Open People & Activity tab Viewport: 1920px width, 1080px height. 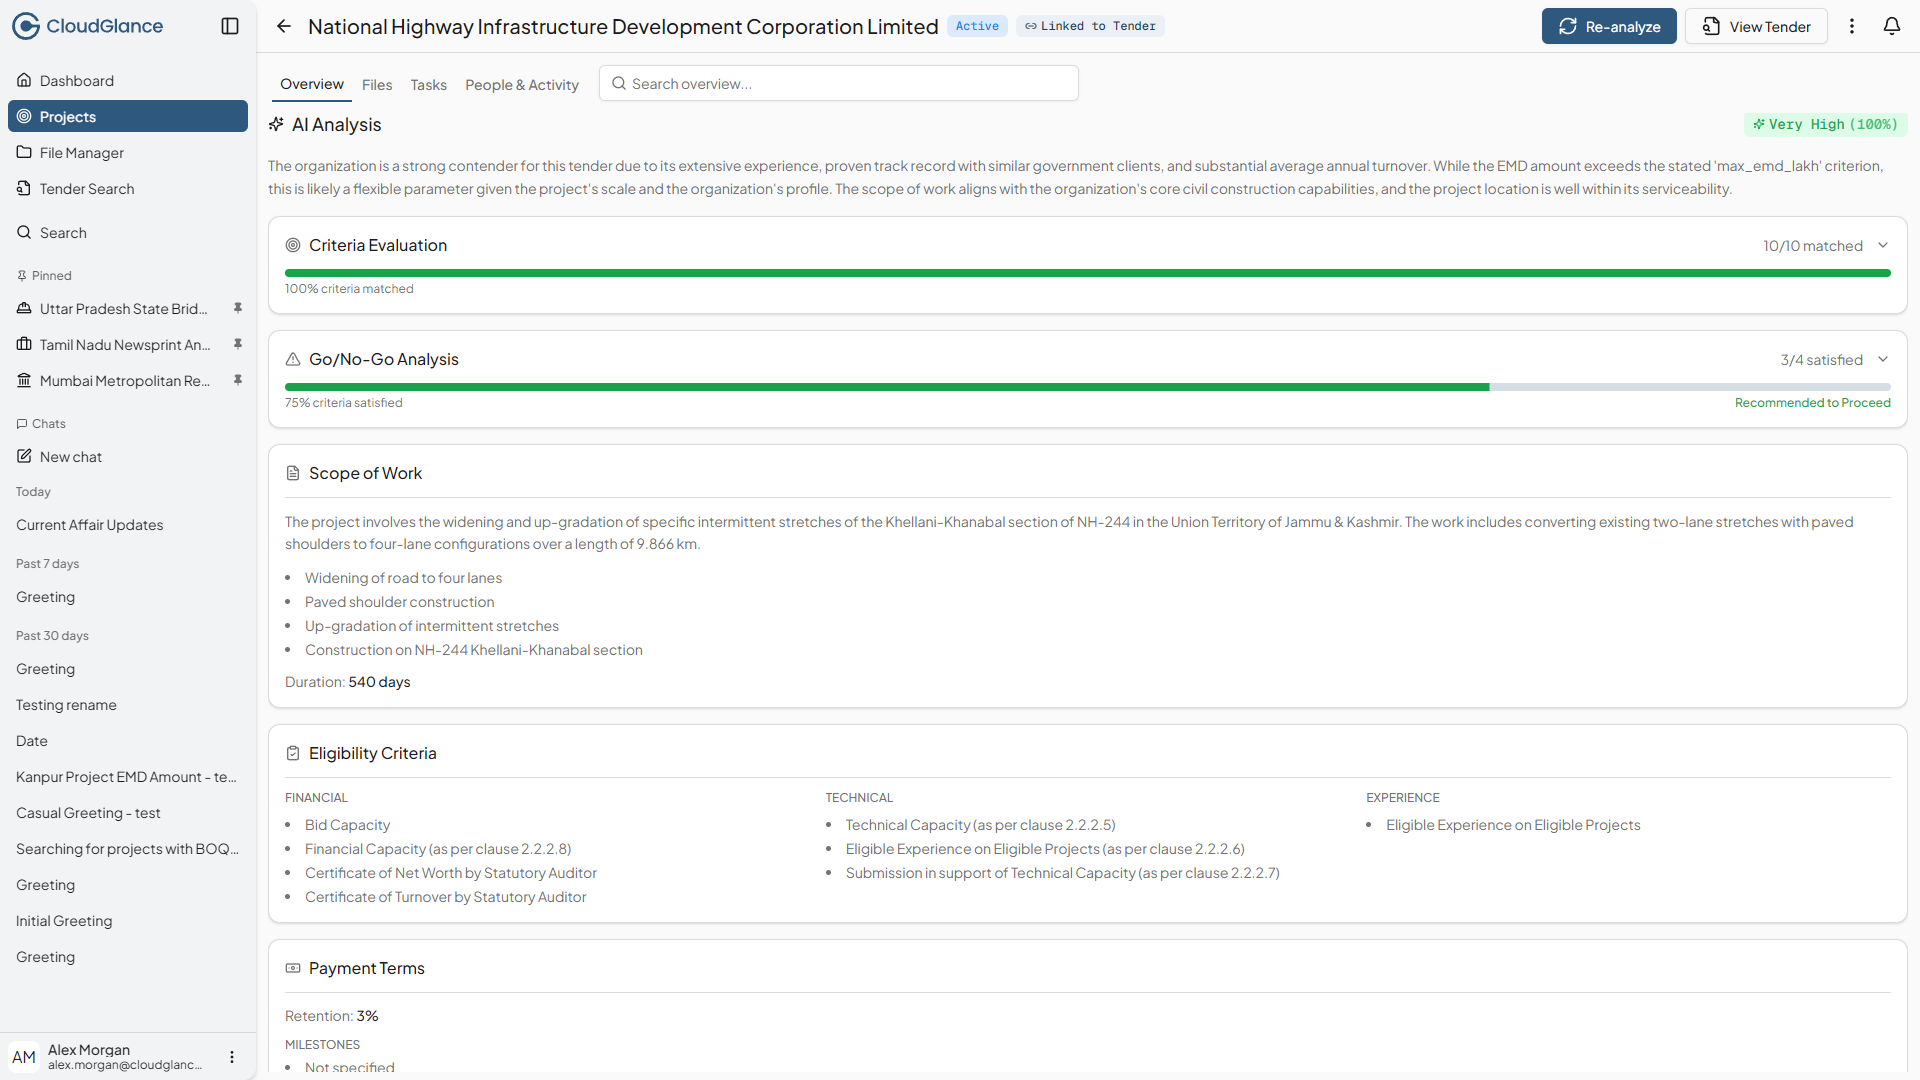click(x=522, y=85)
